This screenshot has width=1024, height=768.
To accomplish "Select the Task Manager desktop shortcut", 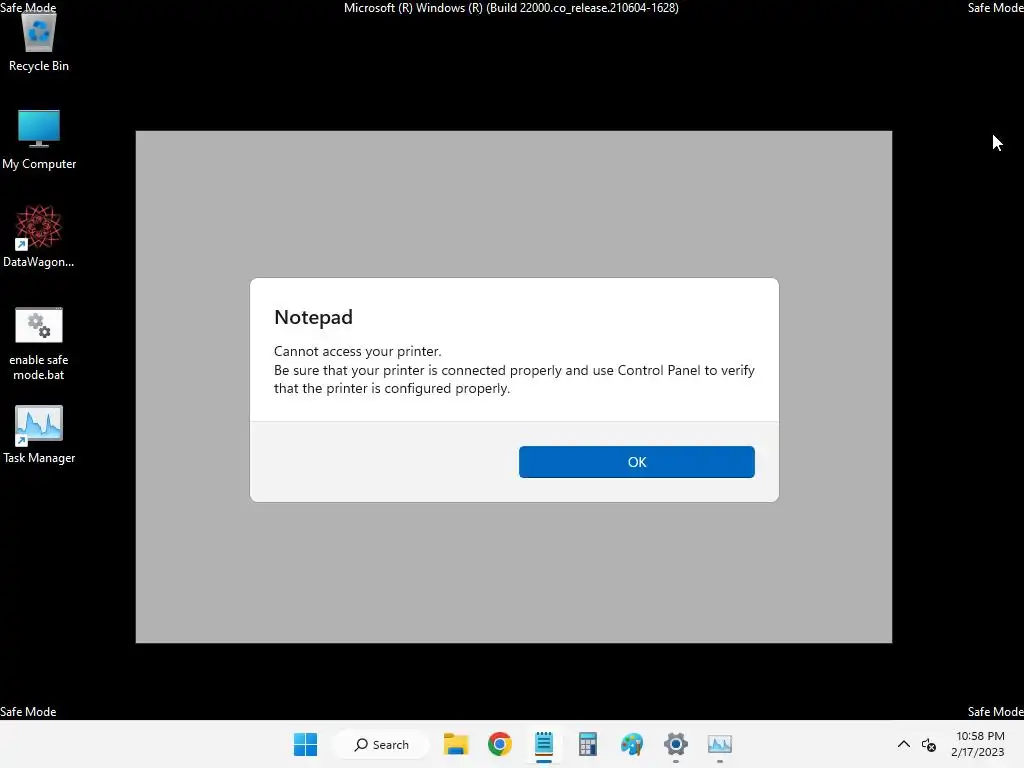I will click(39, 434).
